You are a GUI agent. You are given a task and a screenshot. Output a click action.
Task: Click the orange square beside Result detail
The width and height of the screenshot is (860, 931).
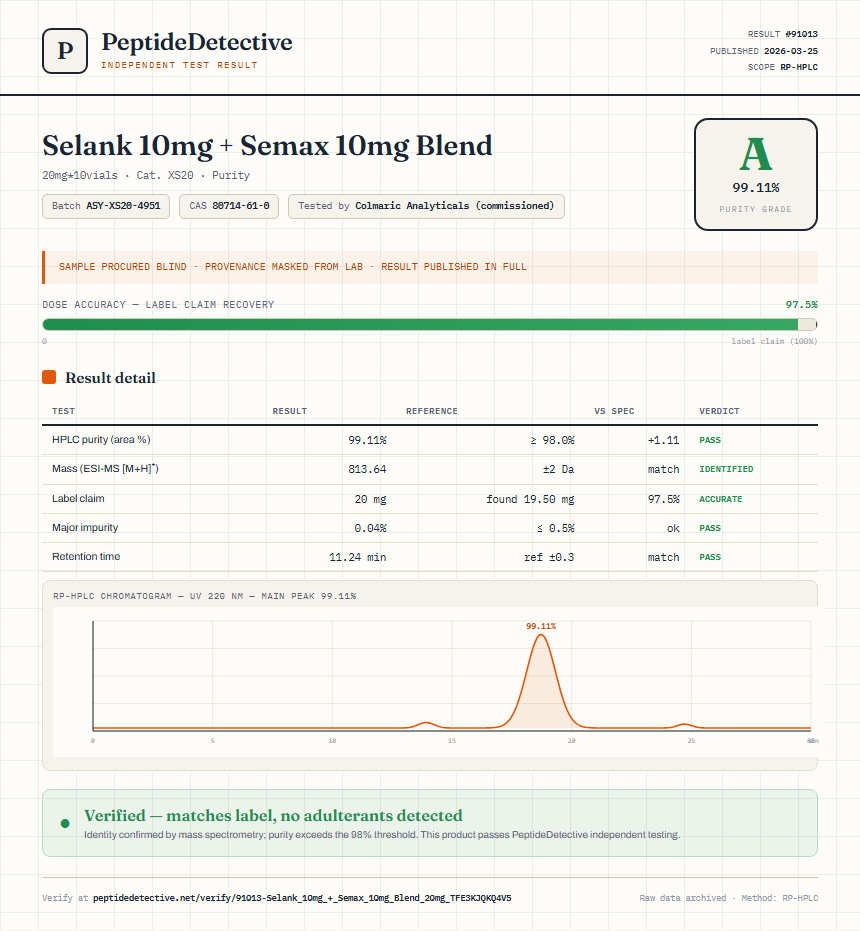point(49,377)
